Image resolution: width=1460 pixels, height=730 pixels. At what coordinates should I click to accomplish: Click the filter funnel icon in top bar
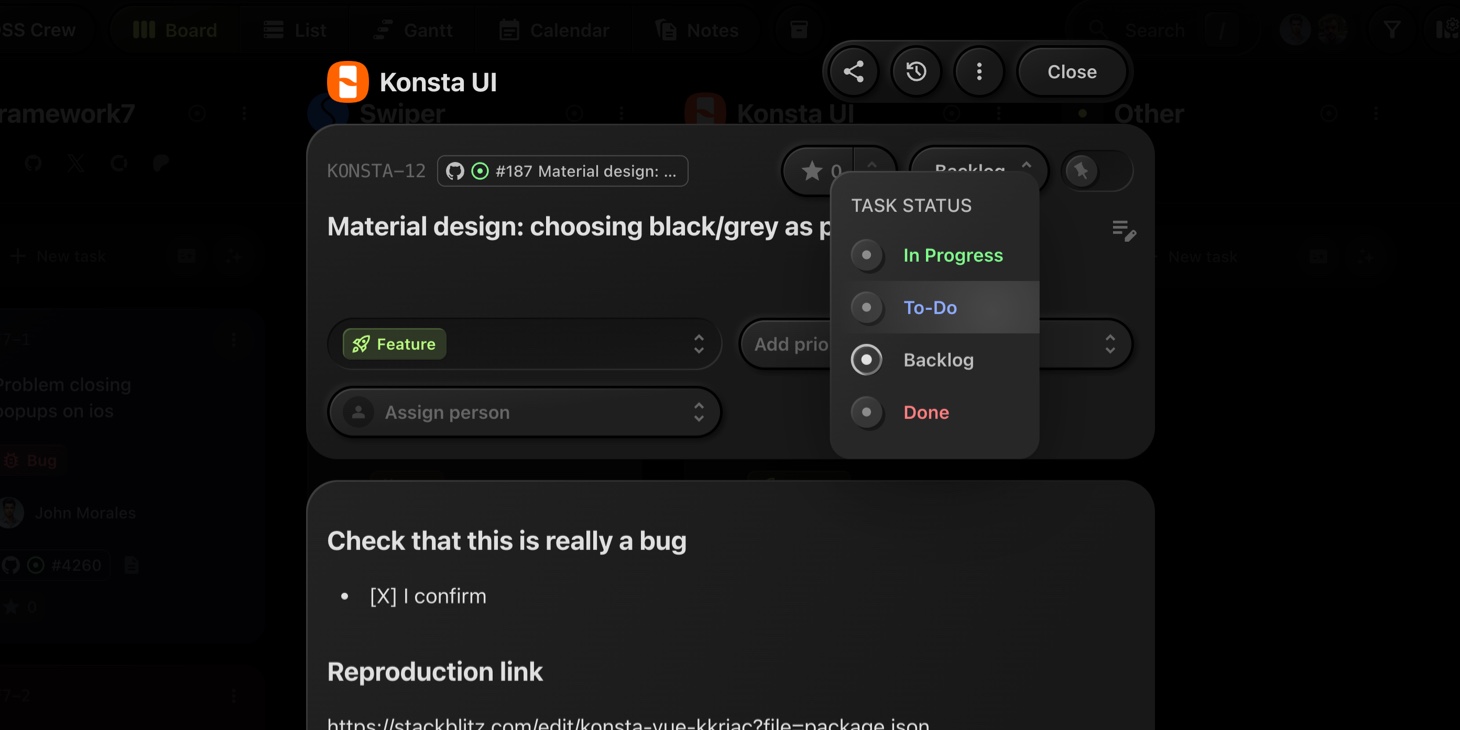1391,30
